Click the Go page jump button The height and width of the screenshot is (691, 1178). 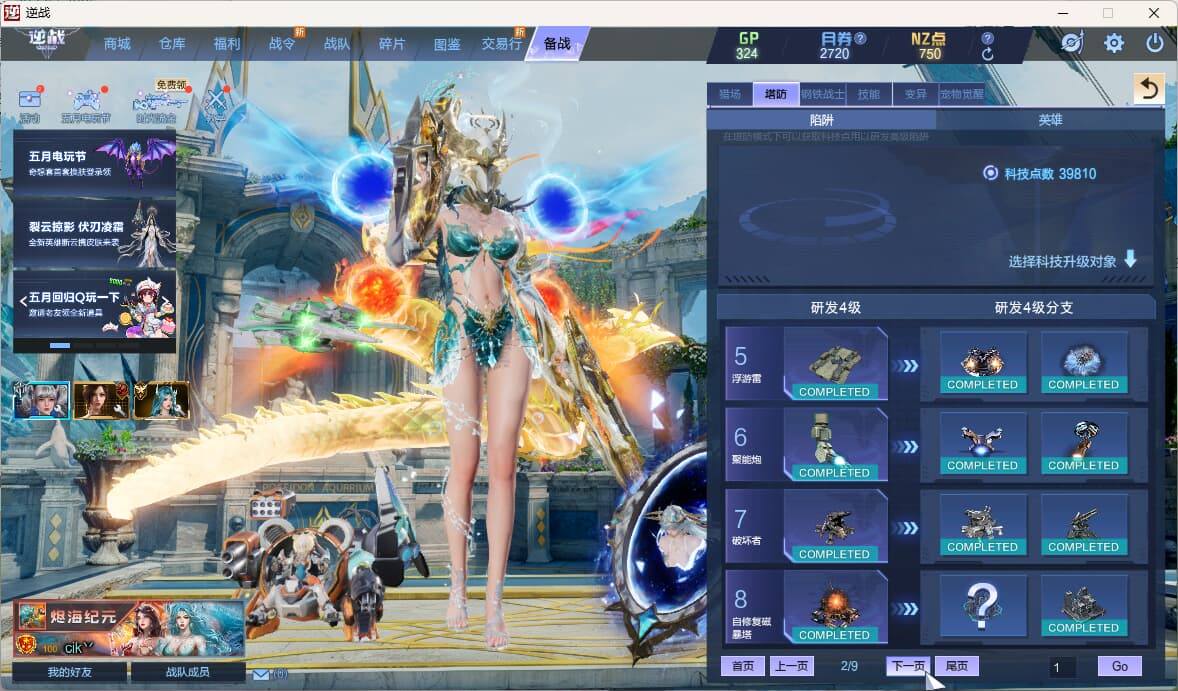click(1119, 665)
